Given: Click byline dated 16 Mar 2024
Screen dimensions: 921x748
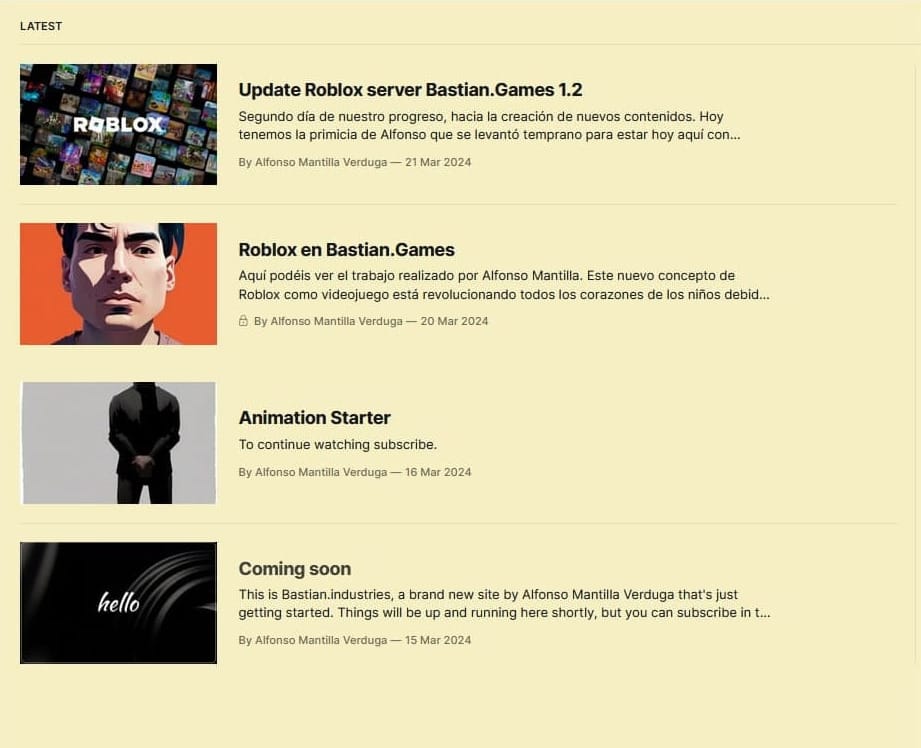Looking at the screenshot, I should (x=355, y=472).
